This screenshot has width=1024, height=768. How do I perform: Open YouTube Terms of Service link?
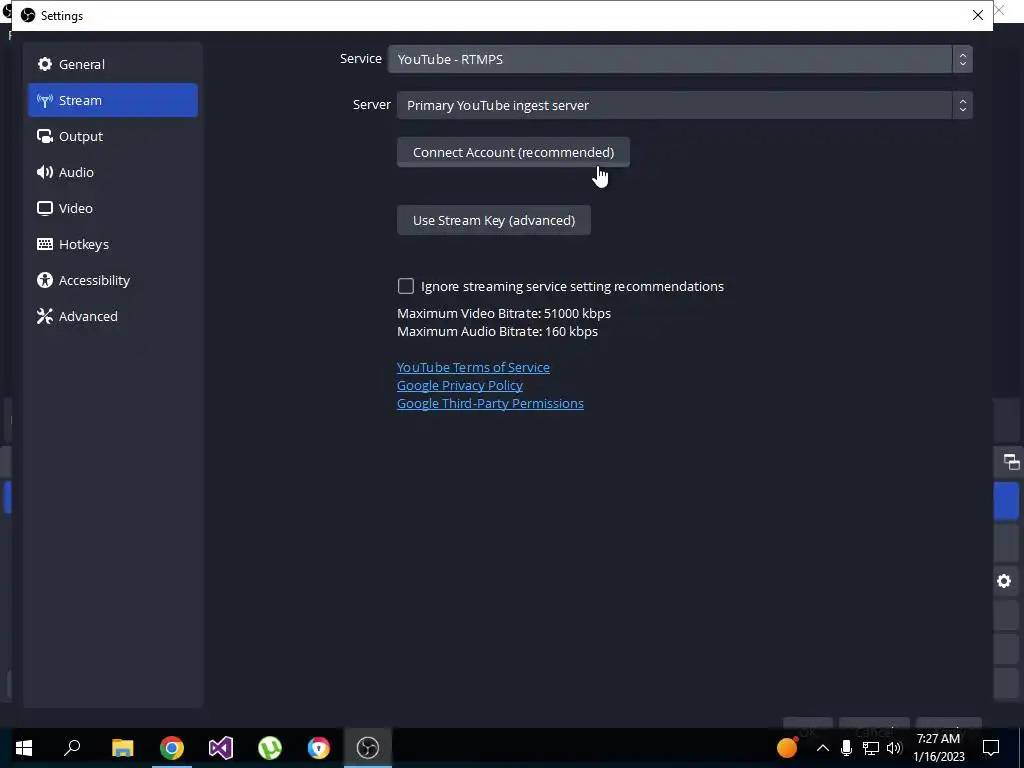click(x=473, y=367)
